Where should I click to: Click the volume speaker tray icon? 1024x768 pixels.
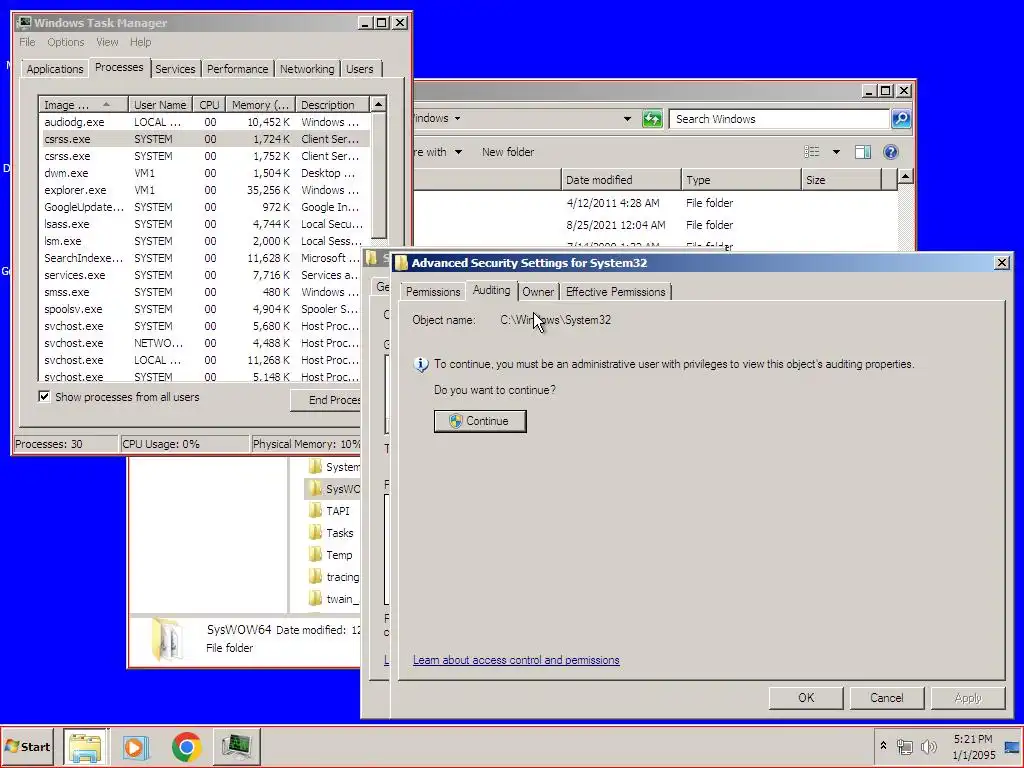click(x=928, y=746)
